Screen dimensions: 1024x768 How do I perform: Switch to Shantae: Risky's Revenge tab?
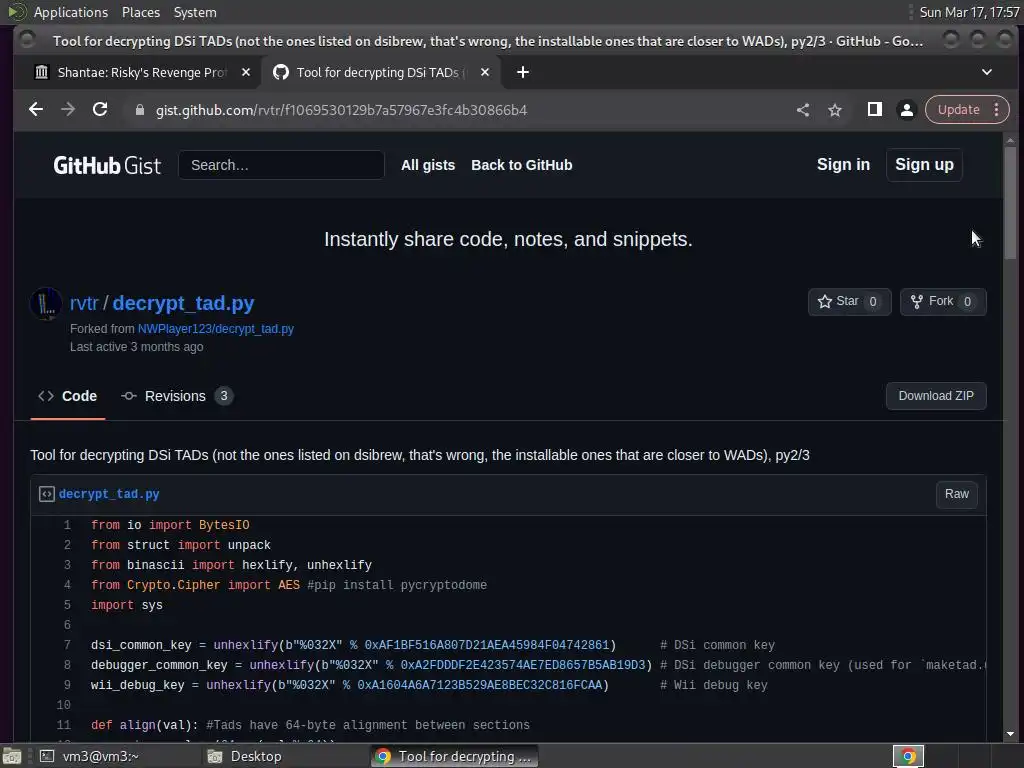pyautogui.click(x=142, y=72)
